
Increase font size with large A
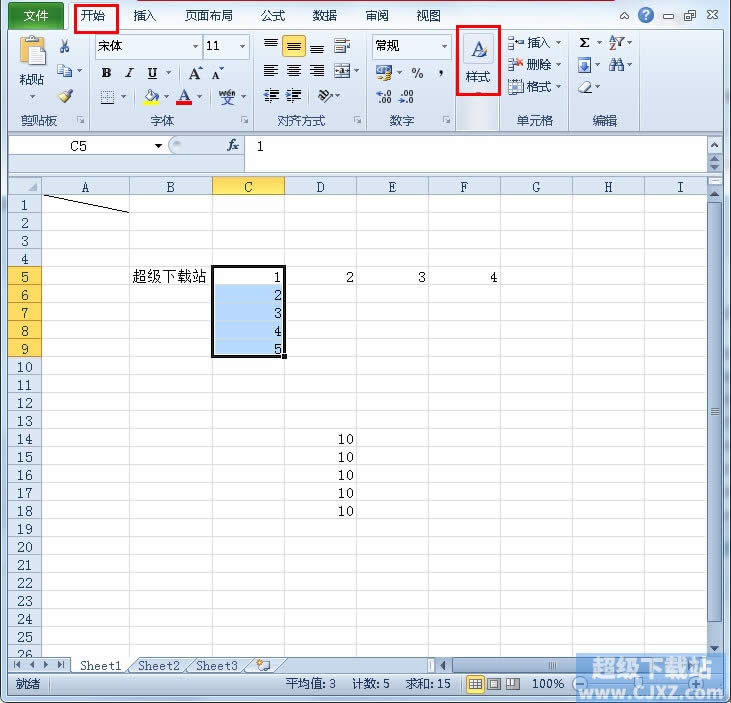click(x=195, y=73)
